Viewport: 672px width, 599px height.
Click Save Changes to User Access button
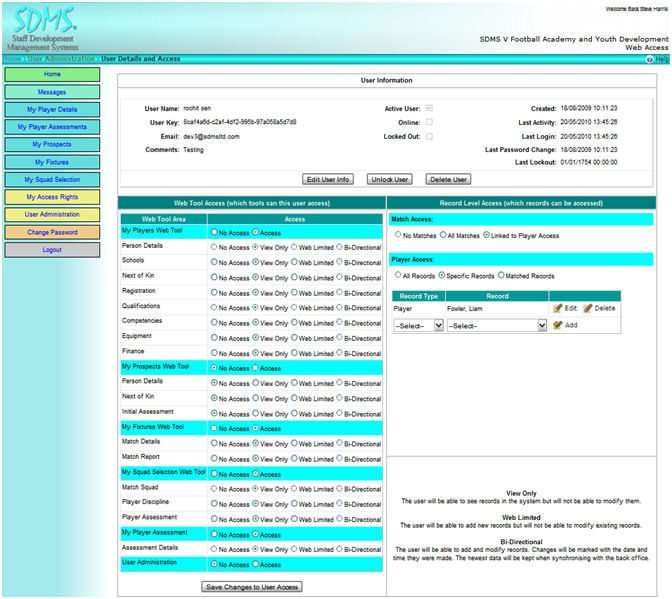click(252, 587)
